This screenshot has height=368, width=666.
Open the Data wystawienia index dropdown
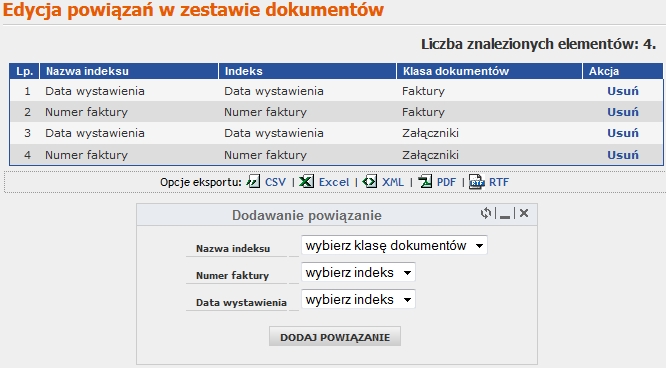[358, 300]
